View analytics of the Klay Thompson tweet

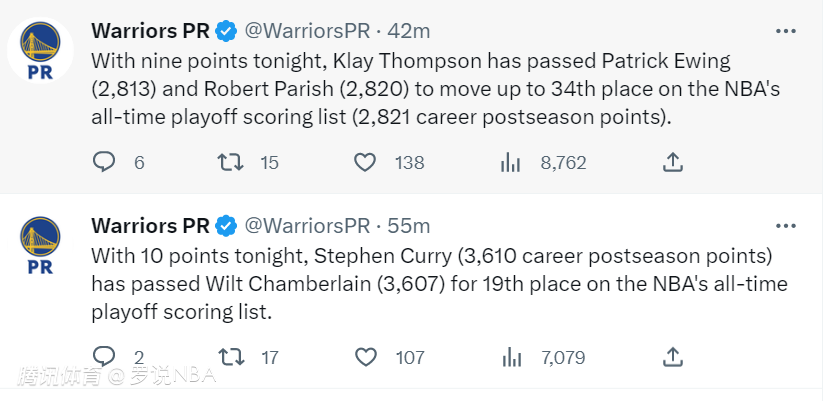click(510, 162)
